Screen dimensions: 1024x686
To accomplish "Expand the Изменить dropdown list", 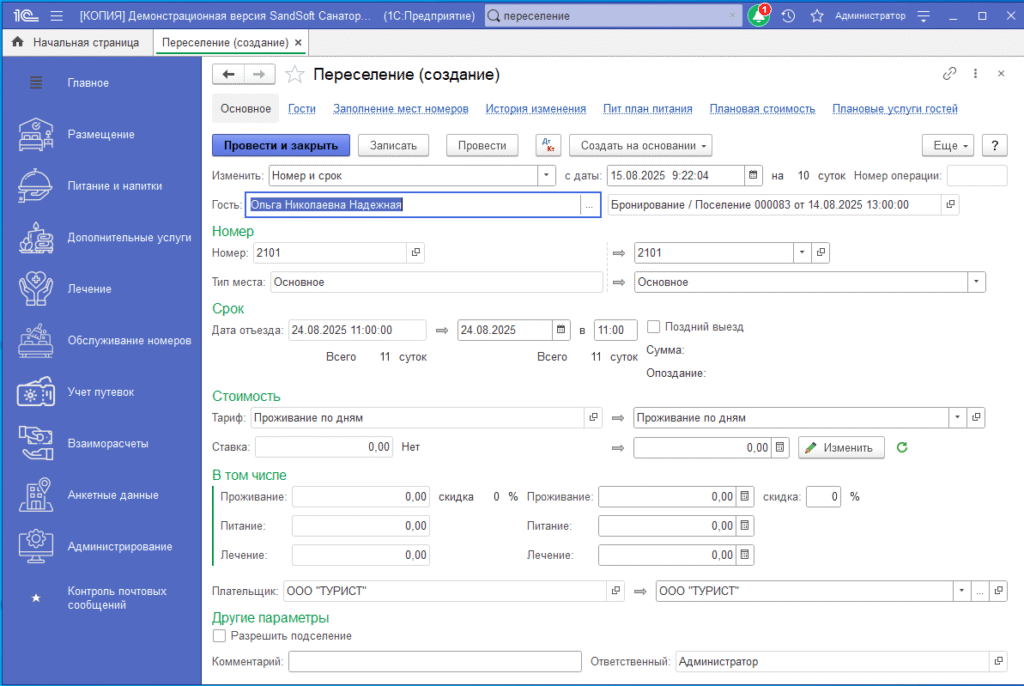I will (546, 175).
